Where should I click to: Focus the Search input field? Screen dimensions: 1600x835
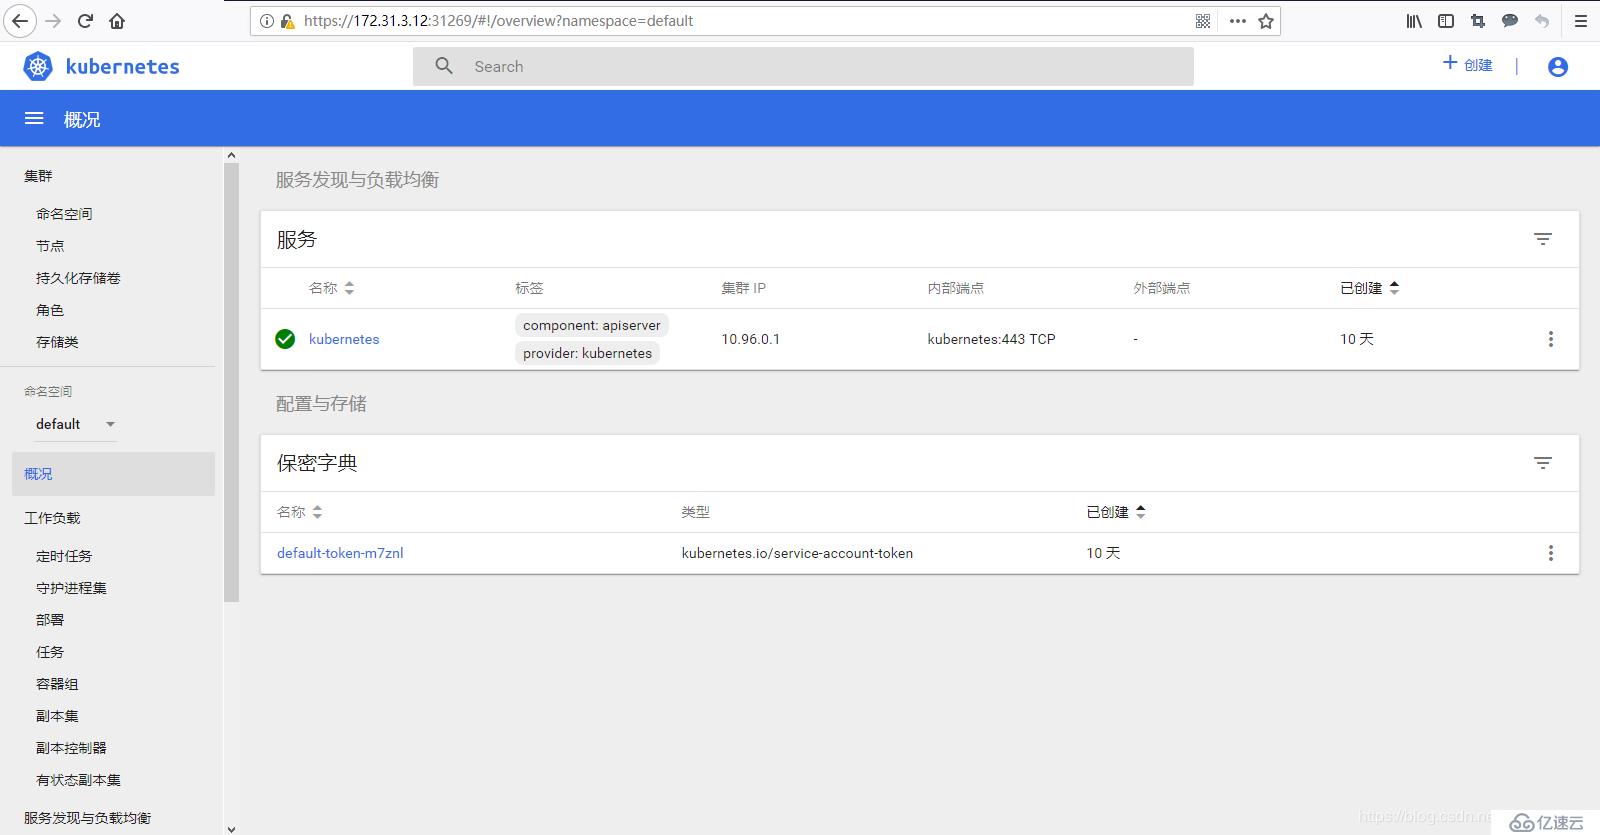[x=803, y=66]
